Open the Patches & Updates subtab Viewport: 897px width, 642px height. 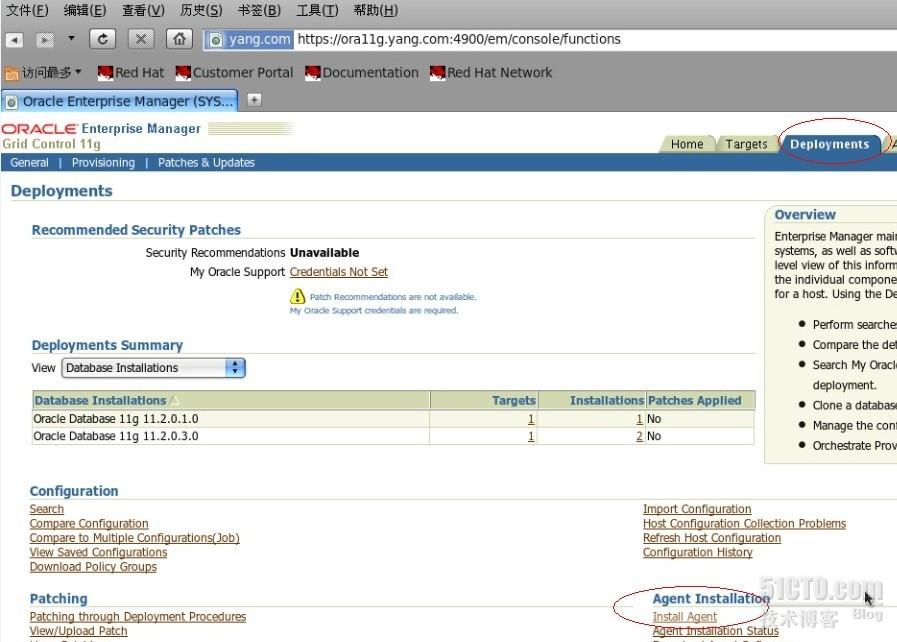tap(207, 163)
